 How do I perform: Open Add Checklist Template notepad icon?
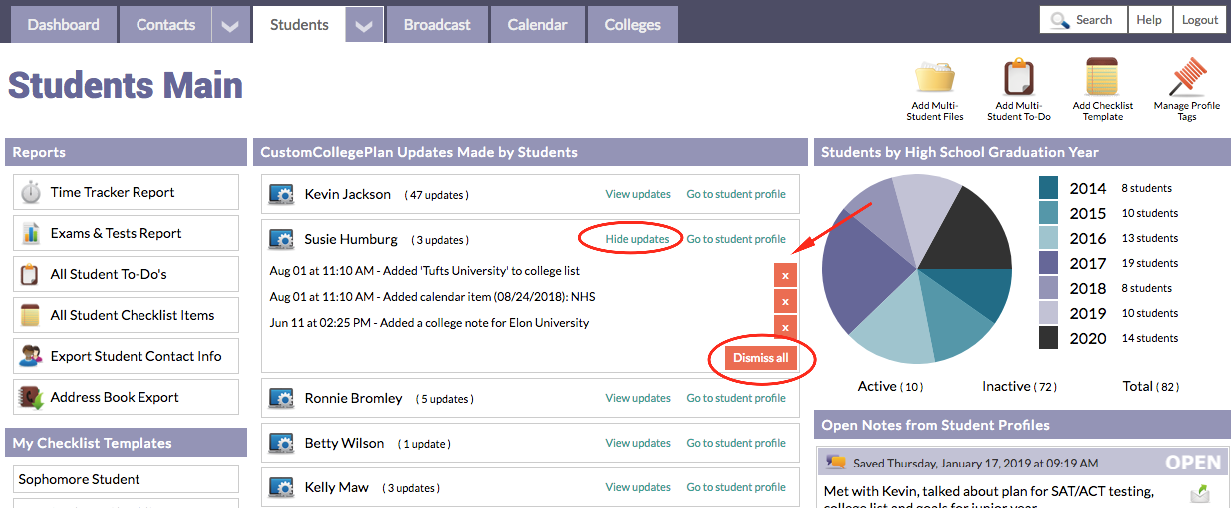point(1102,78)
